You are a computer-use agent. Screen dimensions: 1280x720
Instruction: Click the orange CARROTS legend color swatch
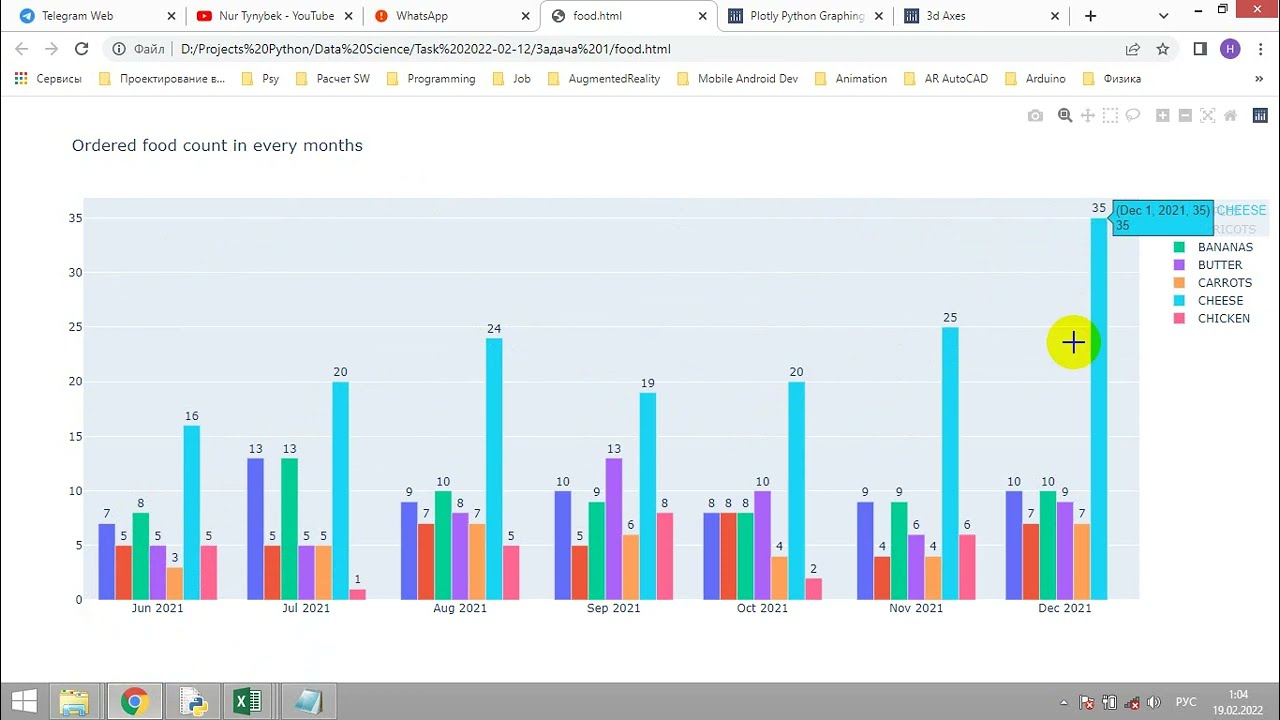[1179, 283]
